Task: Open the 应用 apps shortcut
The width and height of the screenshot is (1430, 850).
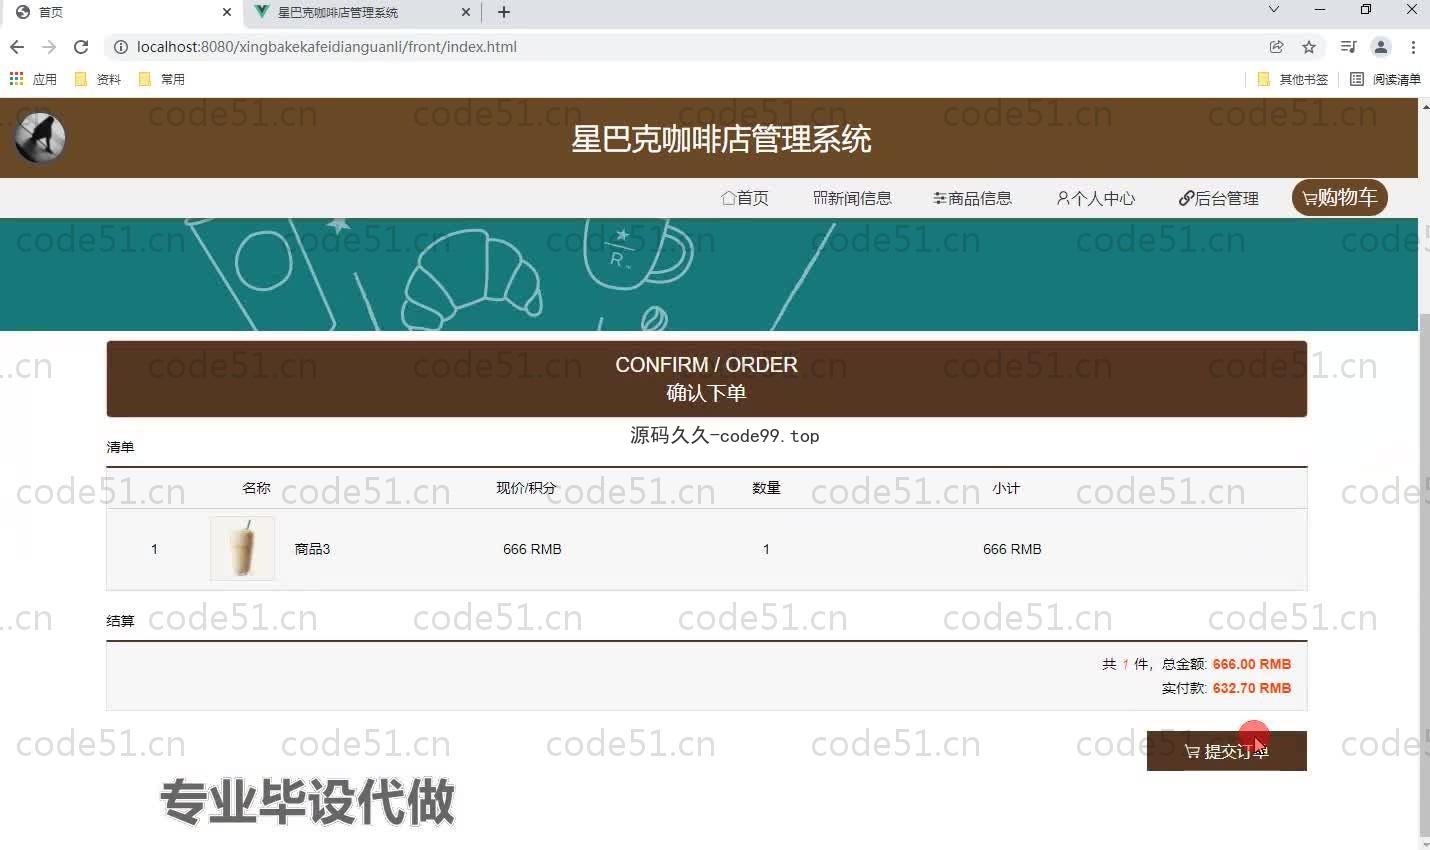Action: click(x=33, y=79)
